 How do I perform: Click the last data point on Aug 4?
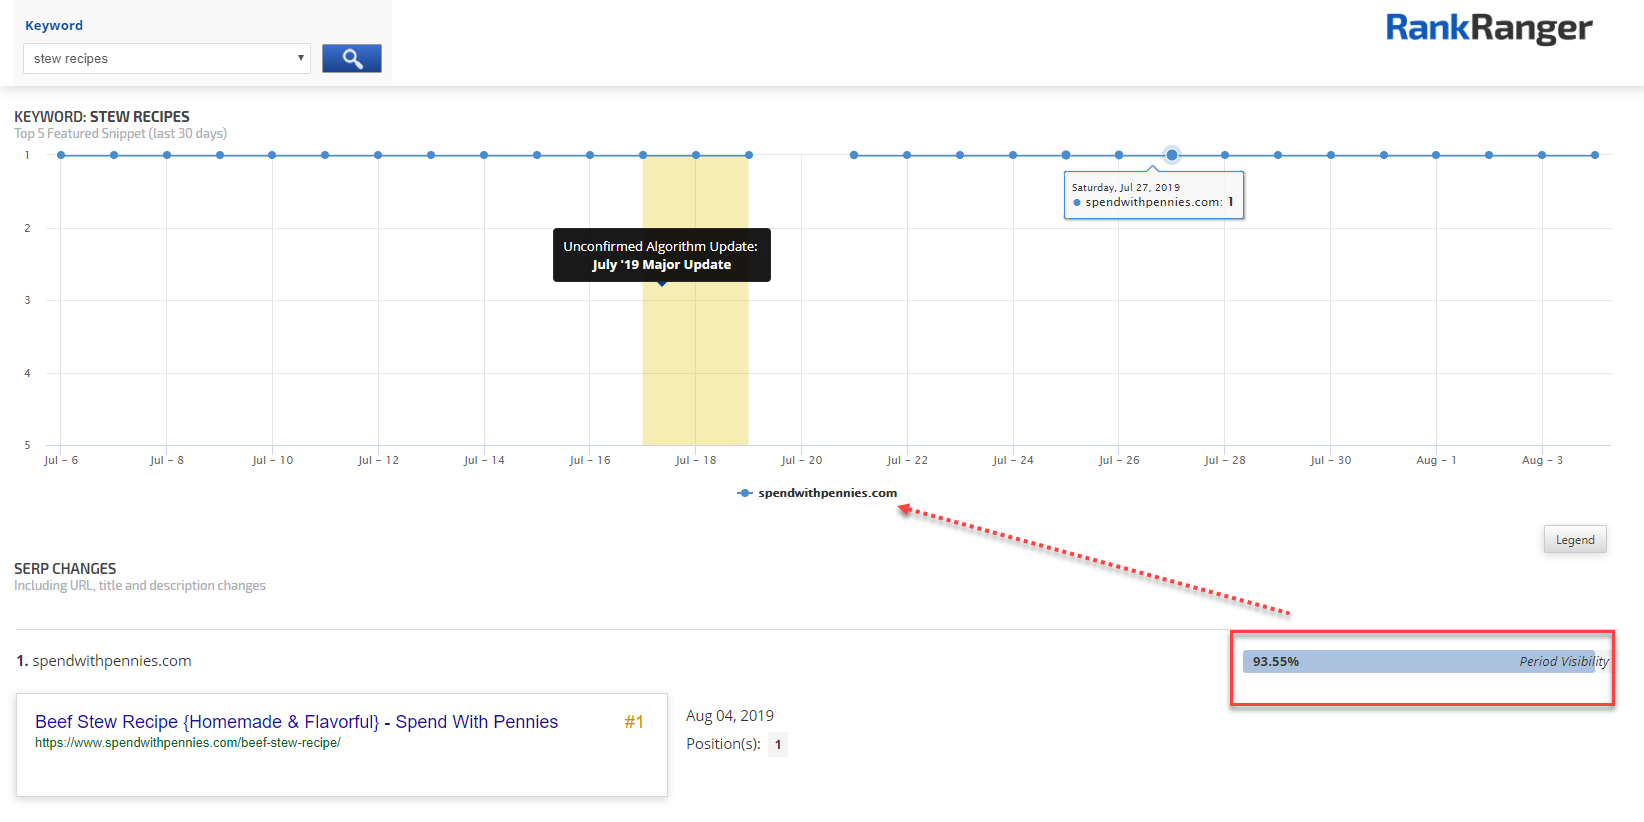pos(1595,155)
